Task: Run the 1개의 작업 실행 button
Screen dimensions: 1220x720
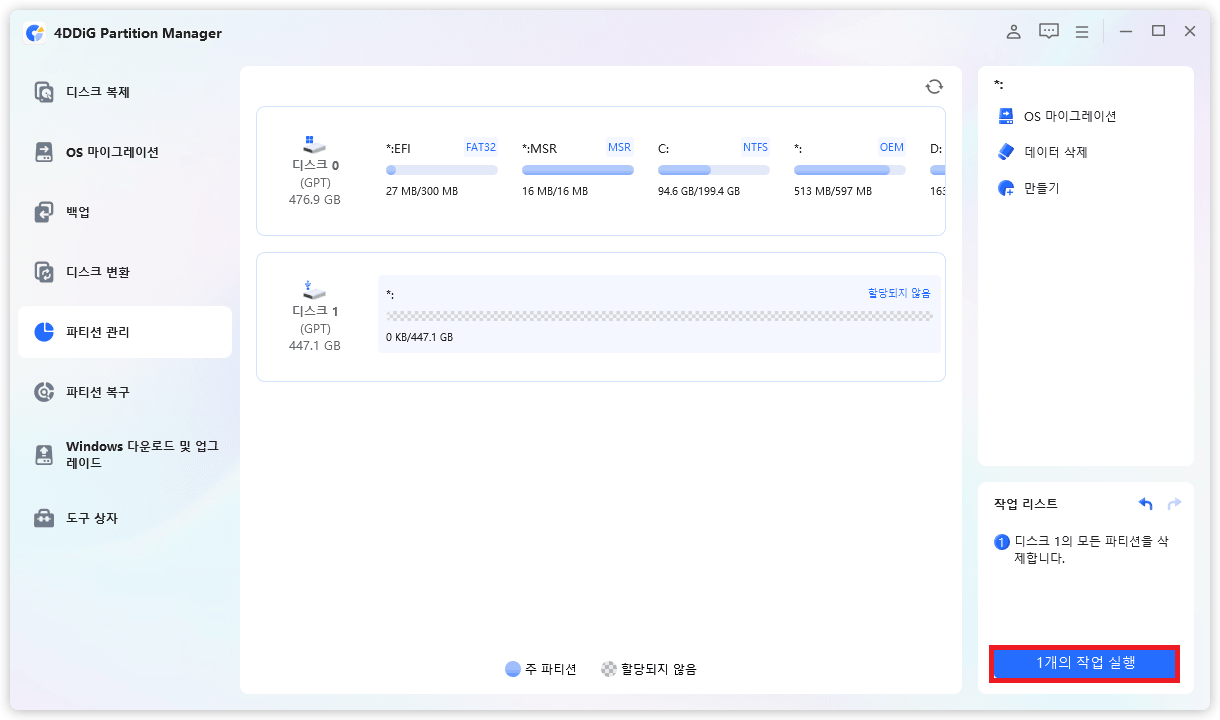Action: point(1085,663)
